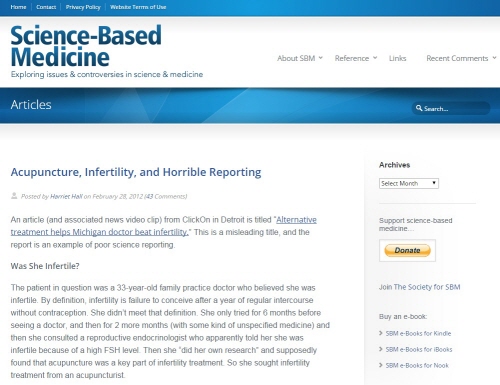The width and height of the screenshot is (500, 385).
Task: Click the Donate button
Action: click(407, 250)
